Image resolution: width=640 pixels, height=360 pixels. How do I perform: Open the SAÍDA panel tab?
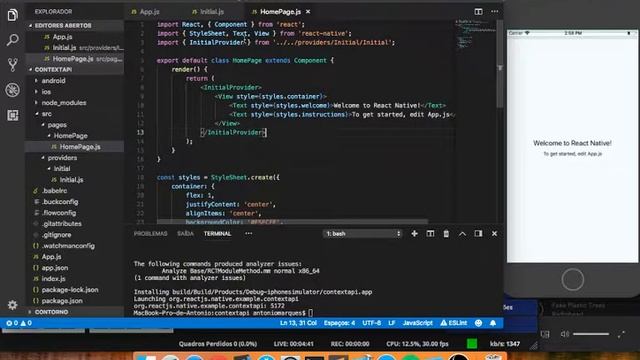point(185,233)
